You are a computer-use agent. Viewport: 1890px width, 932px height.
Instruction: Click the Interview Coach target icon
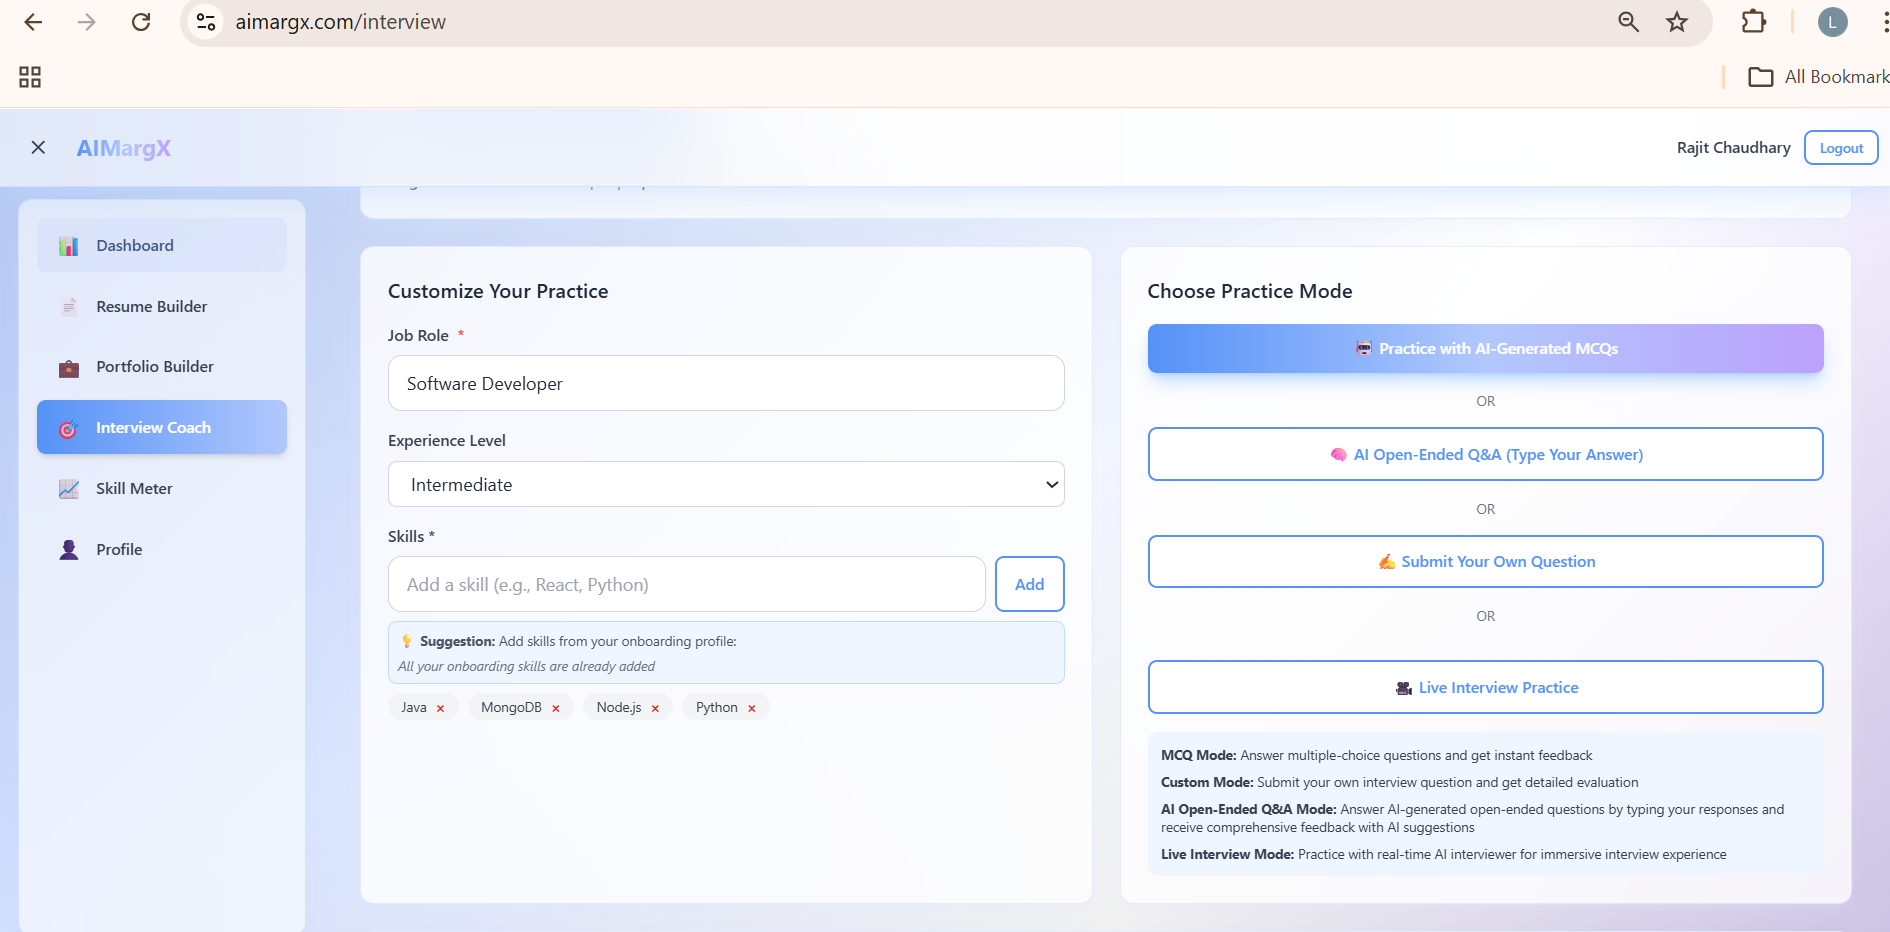tap(68, 428)
